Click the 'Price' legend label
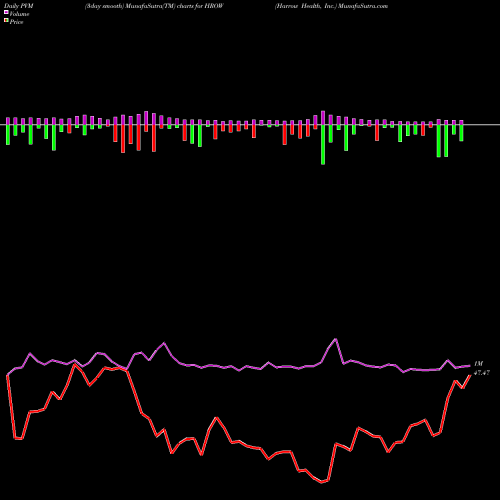Image resolution: width=500 pixels, height=500 pixels. coord(16,22)
